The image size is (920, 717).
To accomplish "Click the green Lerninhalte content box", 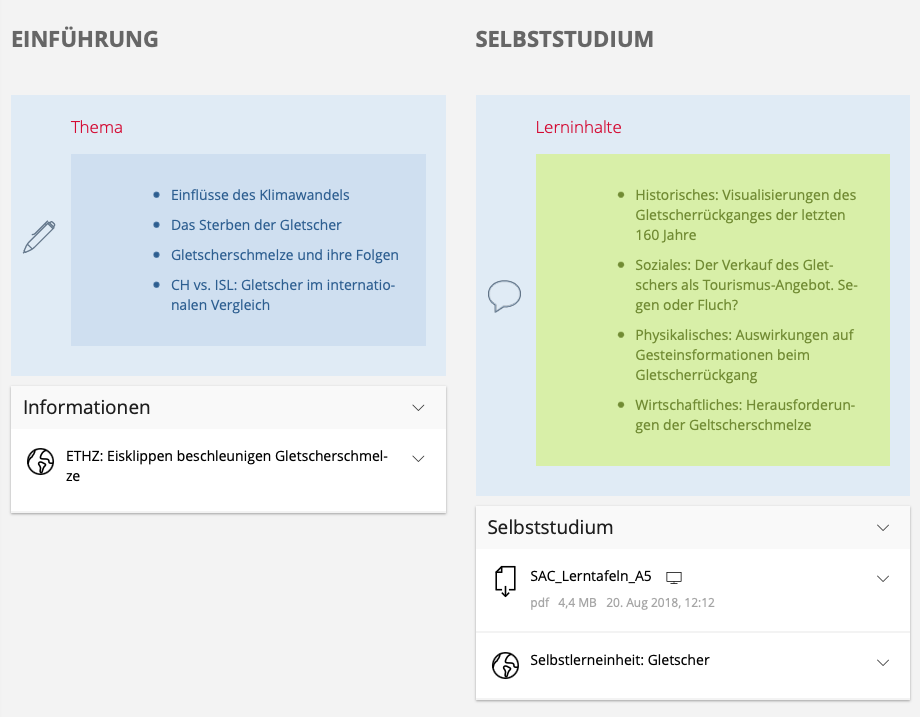I will pyautogui.click(x=712, y=309).
